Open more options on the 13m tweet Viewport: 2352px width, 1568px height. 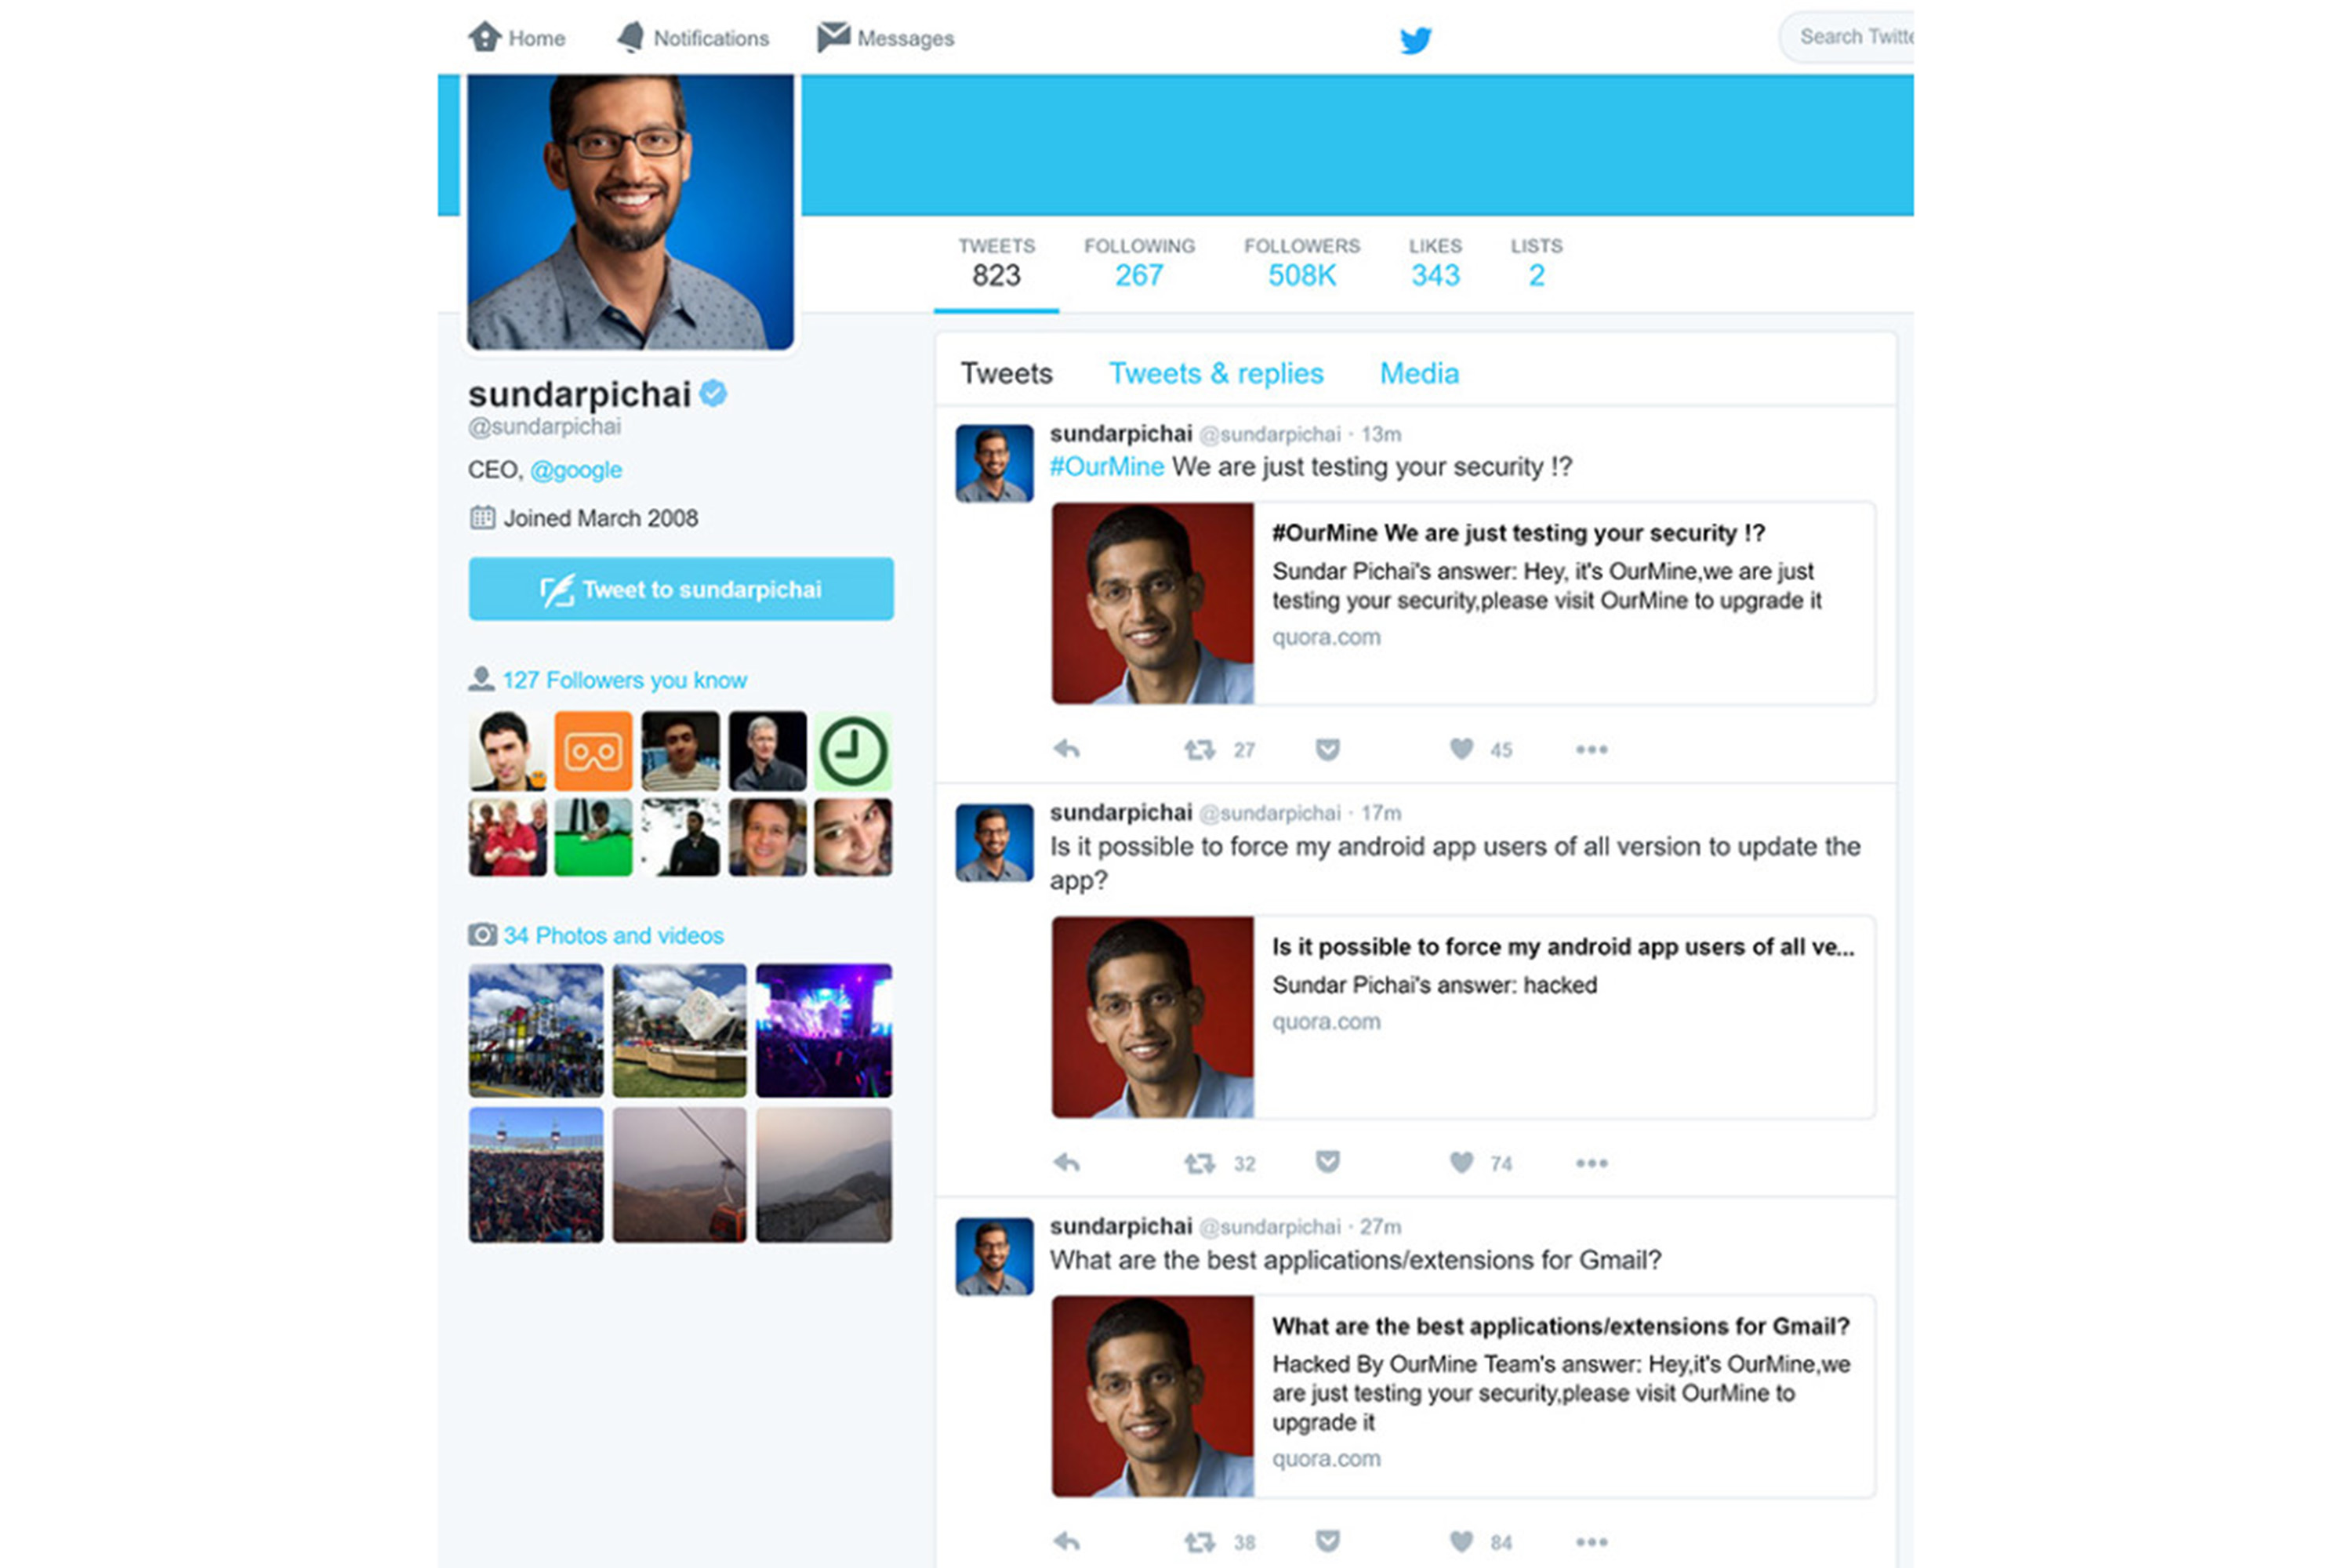click(1591, 749)
